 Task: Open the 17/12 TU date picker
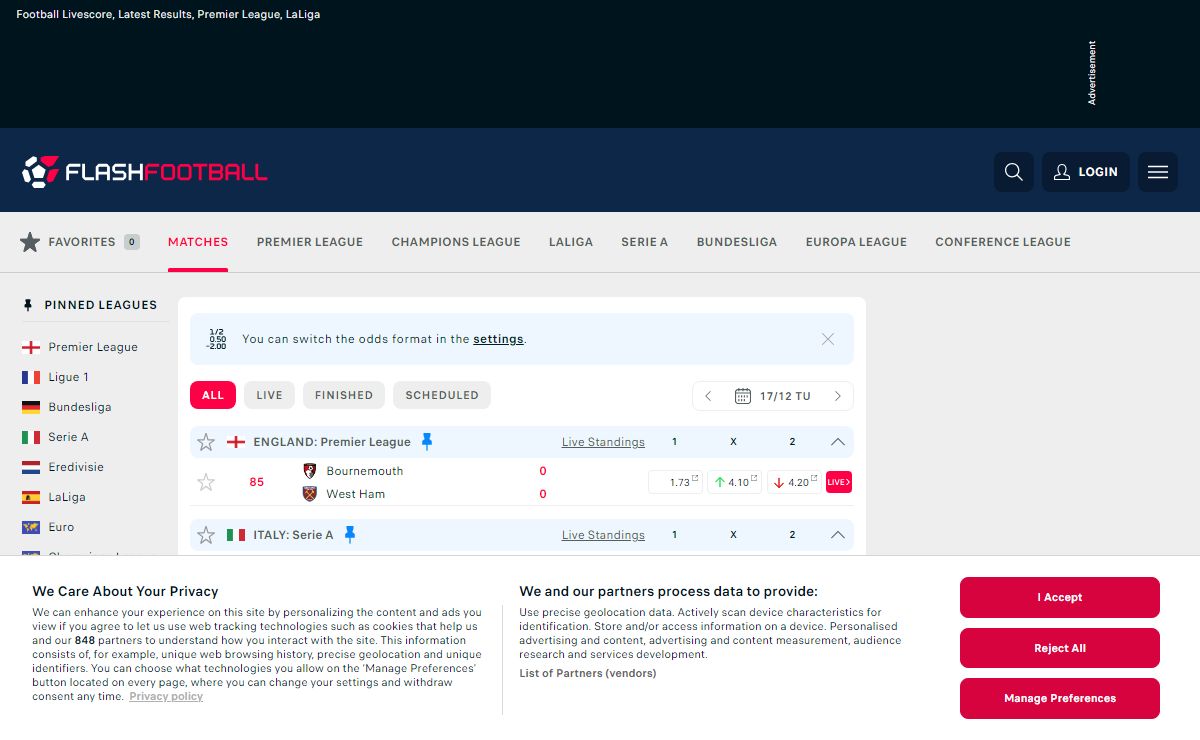[773, 396]
